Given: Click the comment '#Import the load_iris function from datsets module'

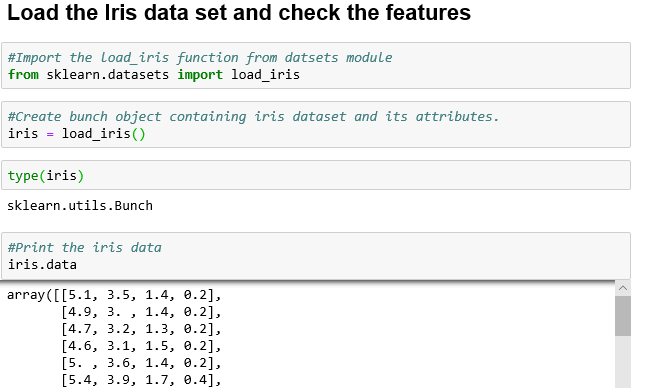Looking at the screenshot, I should click(x=200, y=57).
